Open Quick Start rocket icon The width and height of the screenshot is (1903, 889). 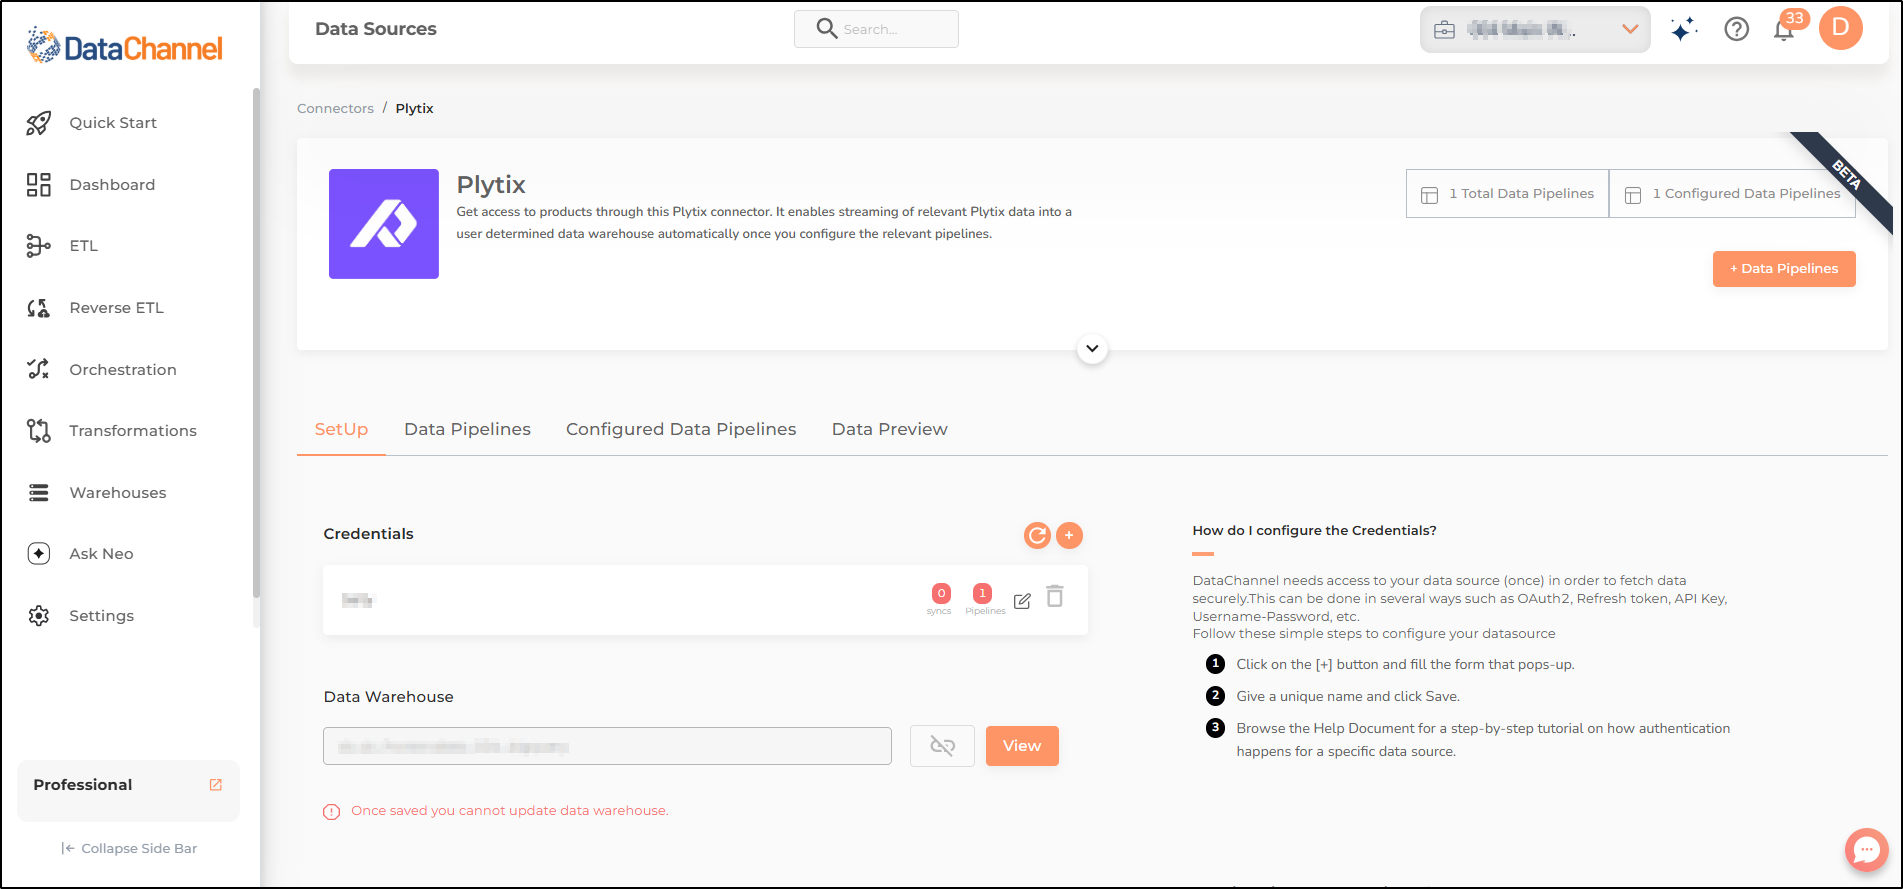point(38,123)
